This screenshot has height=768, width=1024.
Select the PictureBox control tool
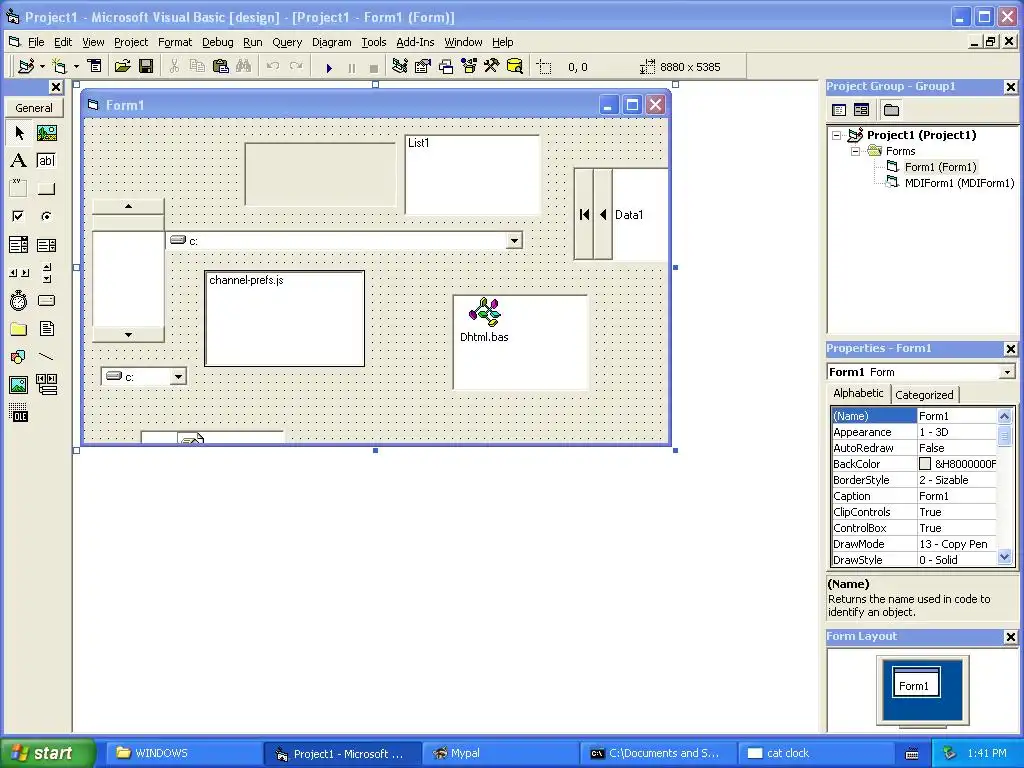[46, 133]
